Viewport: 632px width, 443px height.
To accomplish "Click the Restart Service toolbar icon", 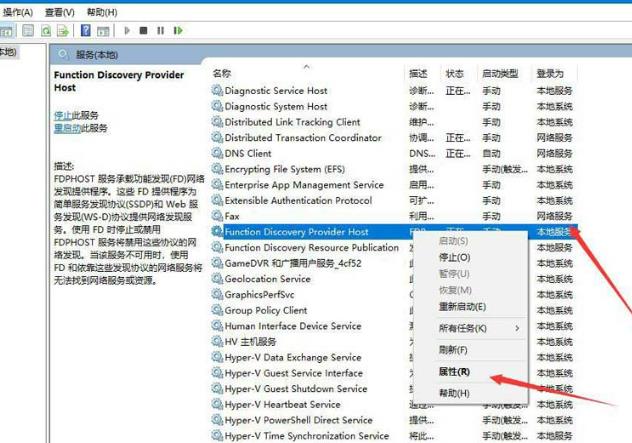I will pyautogui.click(x=178, y=31).
